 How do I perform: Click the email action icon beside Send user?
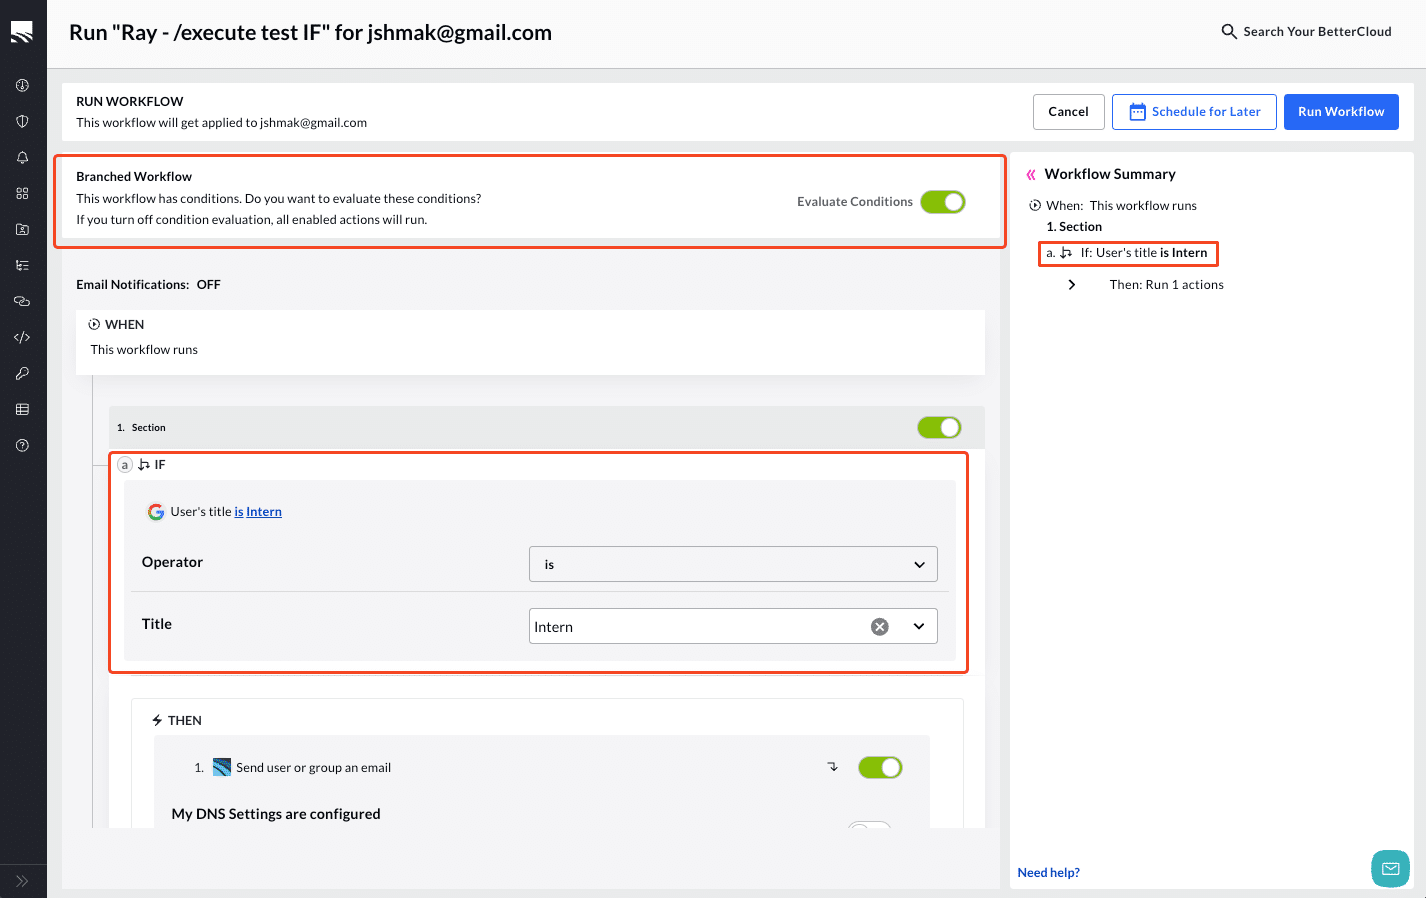point(222,768)
